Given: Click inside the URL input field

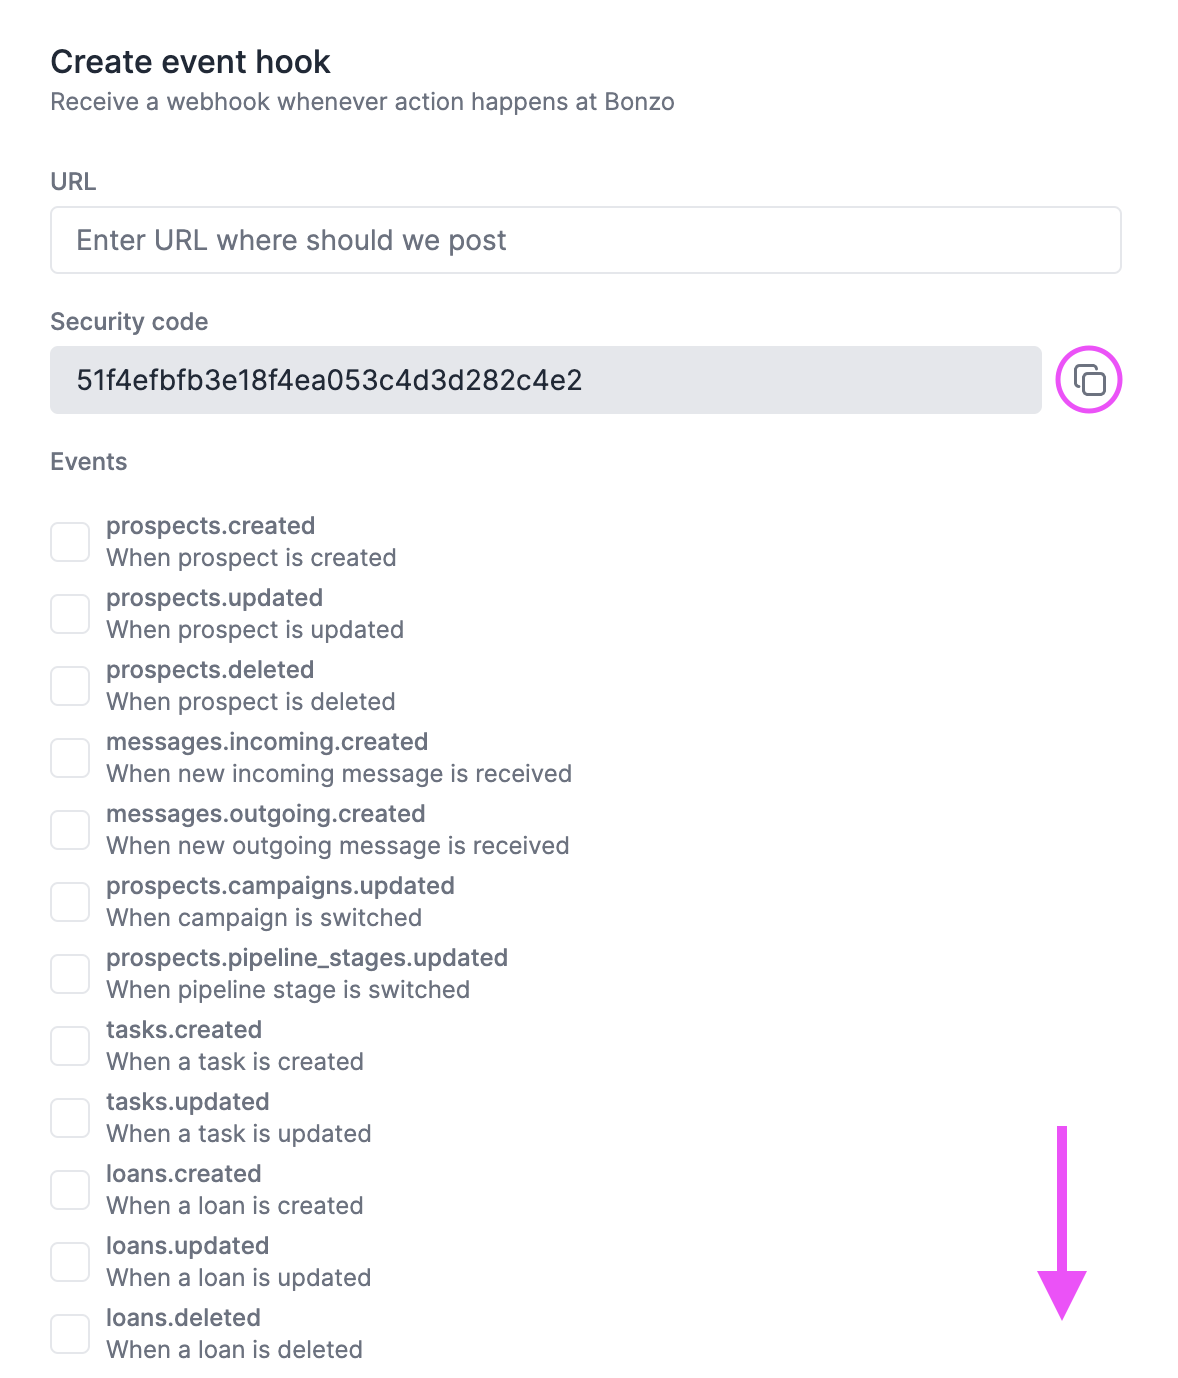Looking at the screenshot, I should (585, 240).
